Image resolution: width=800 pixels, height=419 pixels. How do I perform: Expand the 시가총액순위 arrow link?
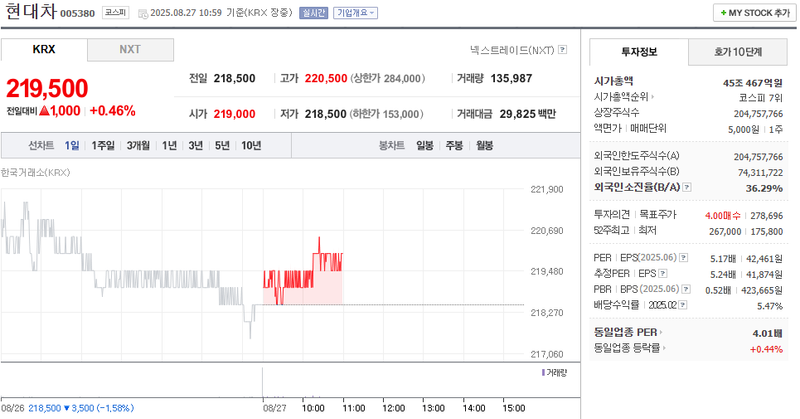click(x=653, y=96)
